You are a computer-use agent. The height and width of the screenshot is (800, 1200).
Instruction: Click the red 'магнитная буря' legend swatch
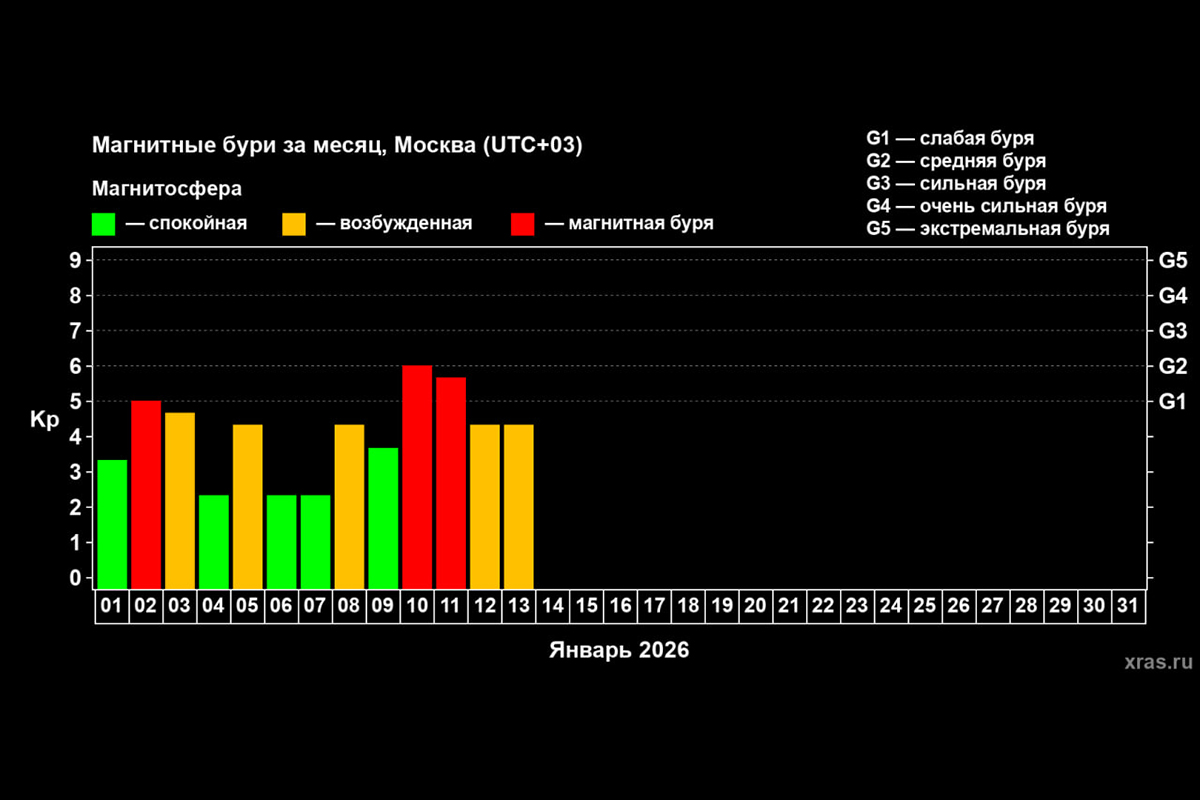(523, 224)
